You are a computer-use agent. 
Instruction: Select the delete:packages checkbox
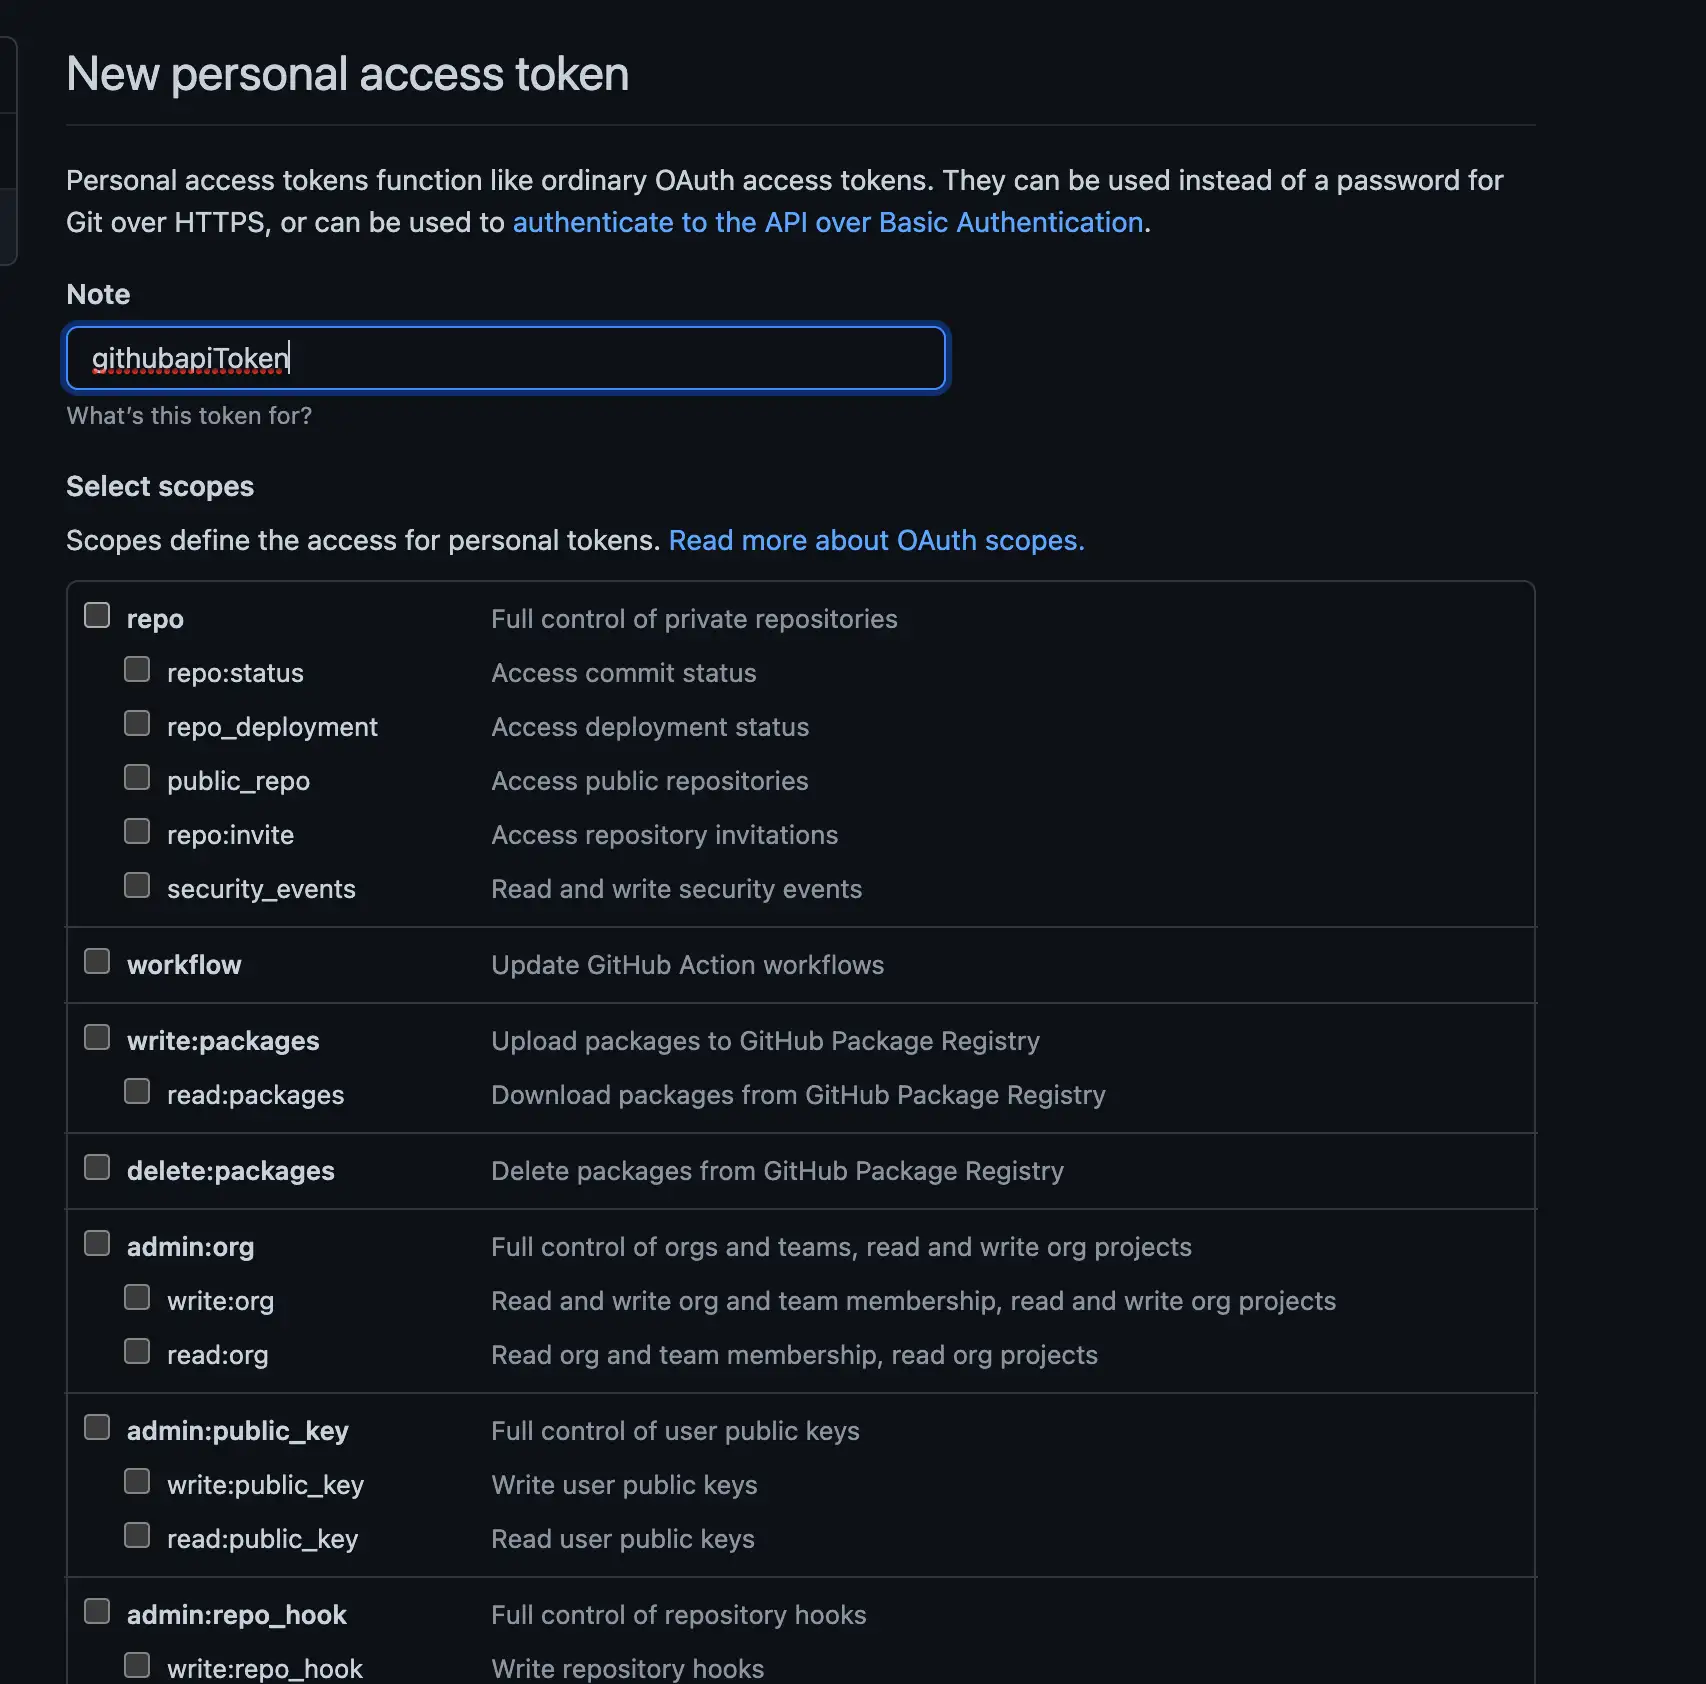[x=97, y=1167]
